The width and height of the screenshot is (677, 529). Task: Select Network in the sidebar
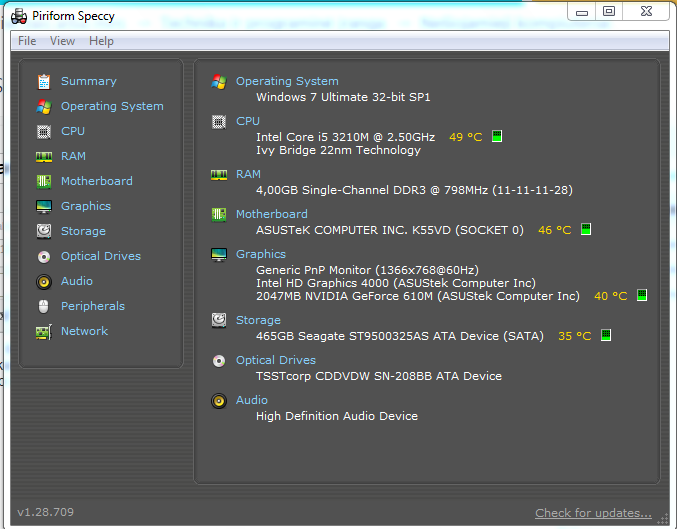[x=84, y=331]
